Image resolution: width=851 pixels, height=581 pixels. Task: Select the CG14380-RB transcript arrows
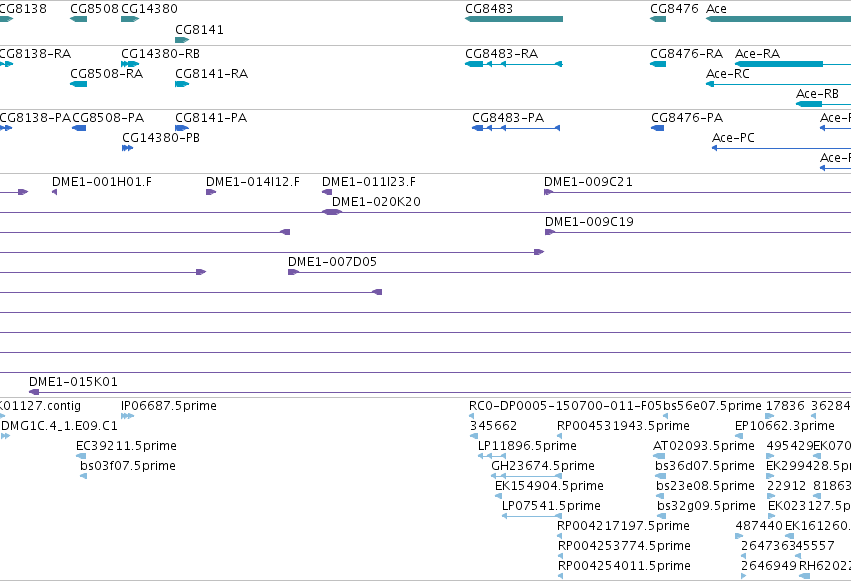tap(130, 64)
